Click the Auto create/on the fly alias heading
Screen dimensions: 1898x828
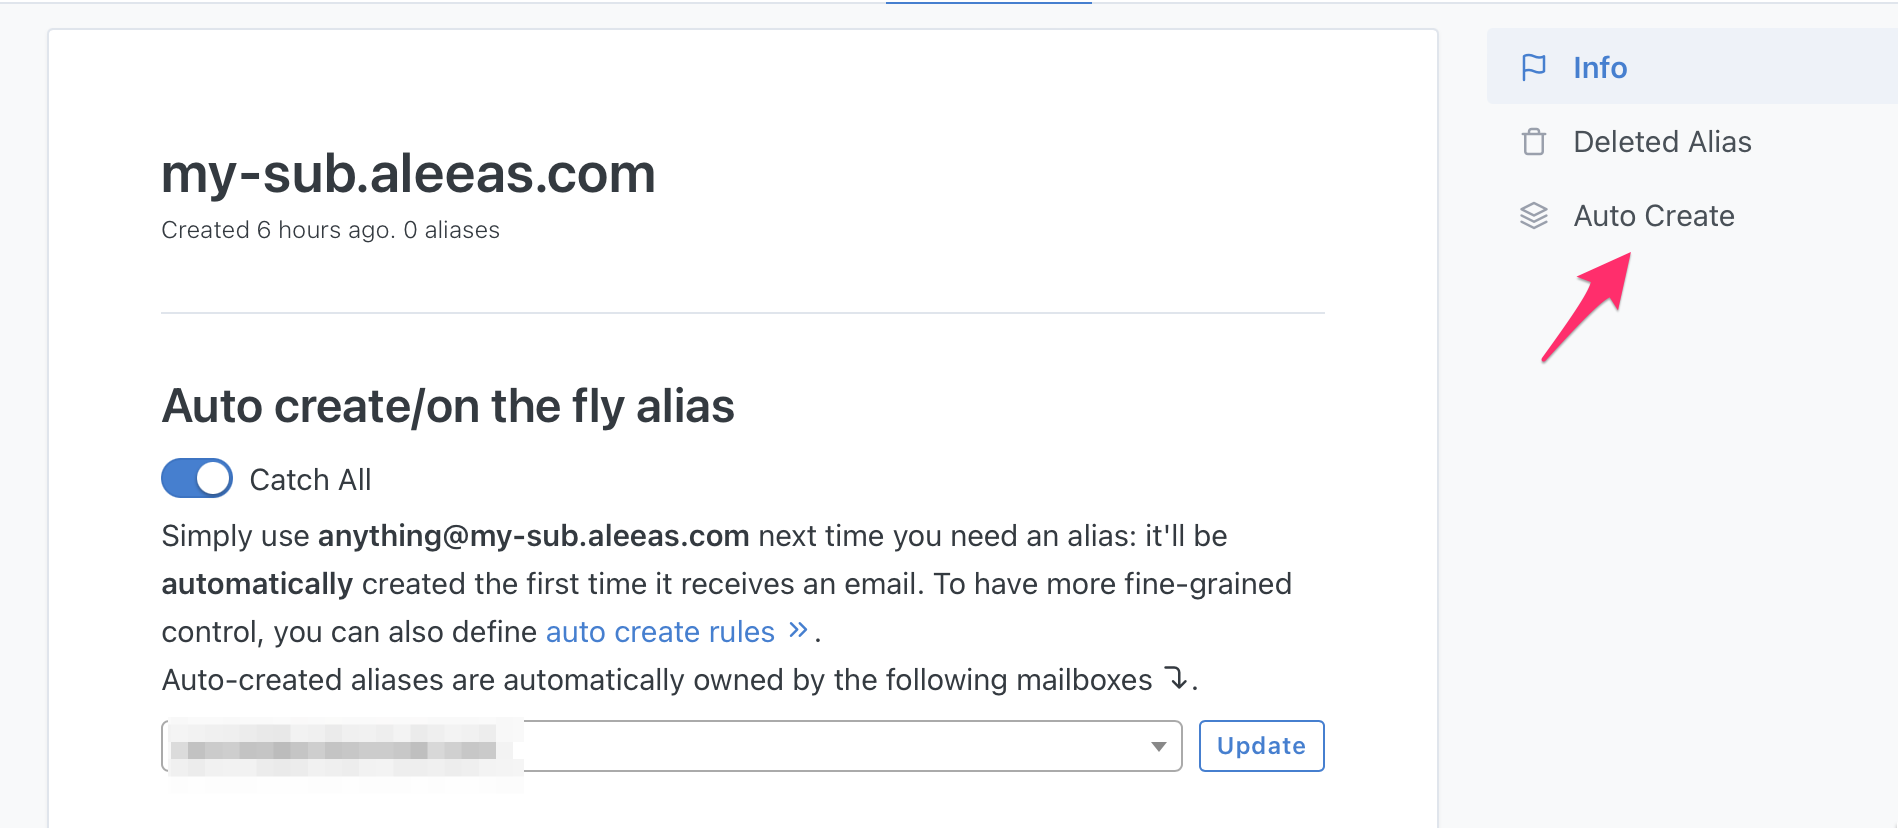pos(448,406)
